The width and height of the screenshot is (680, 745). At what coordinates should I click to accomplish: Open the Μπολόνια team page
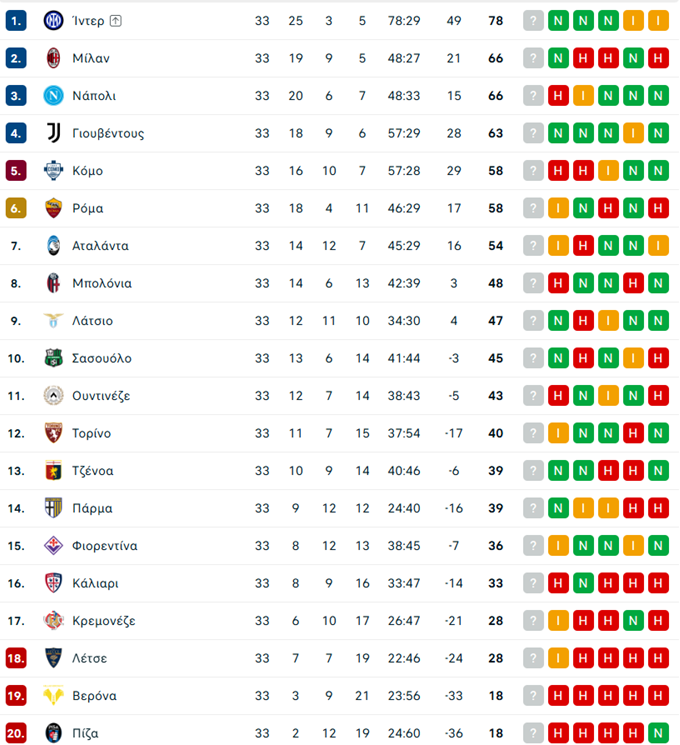(101, 283)
